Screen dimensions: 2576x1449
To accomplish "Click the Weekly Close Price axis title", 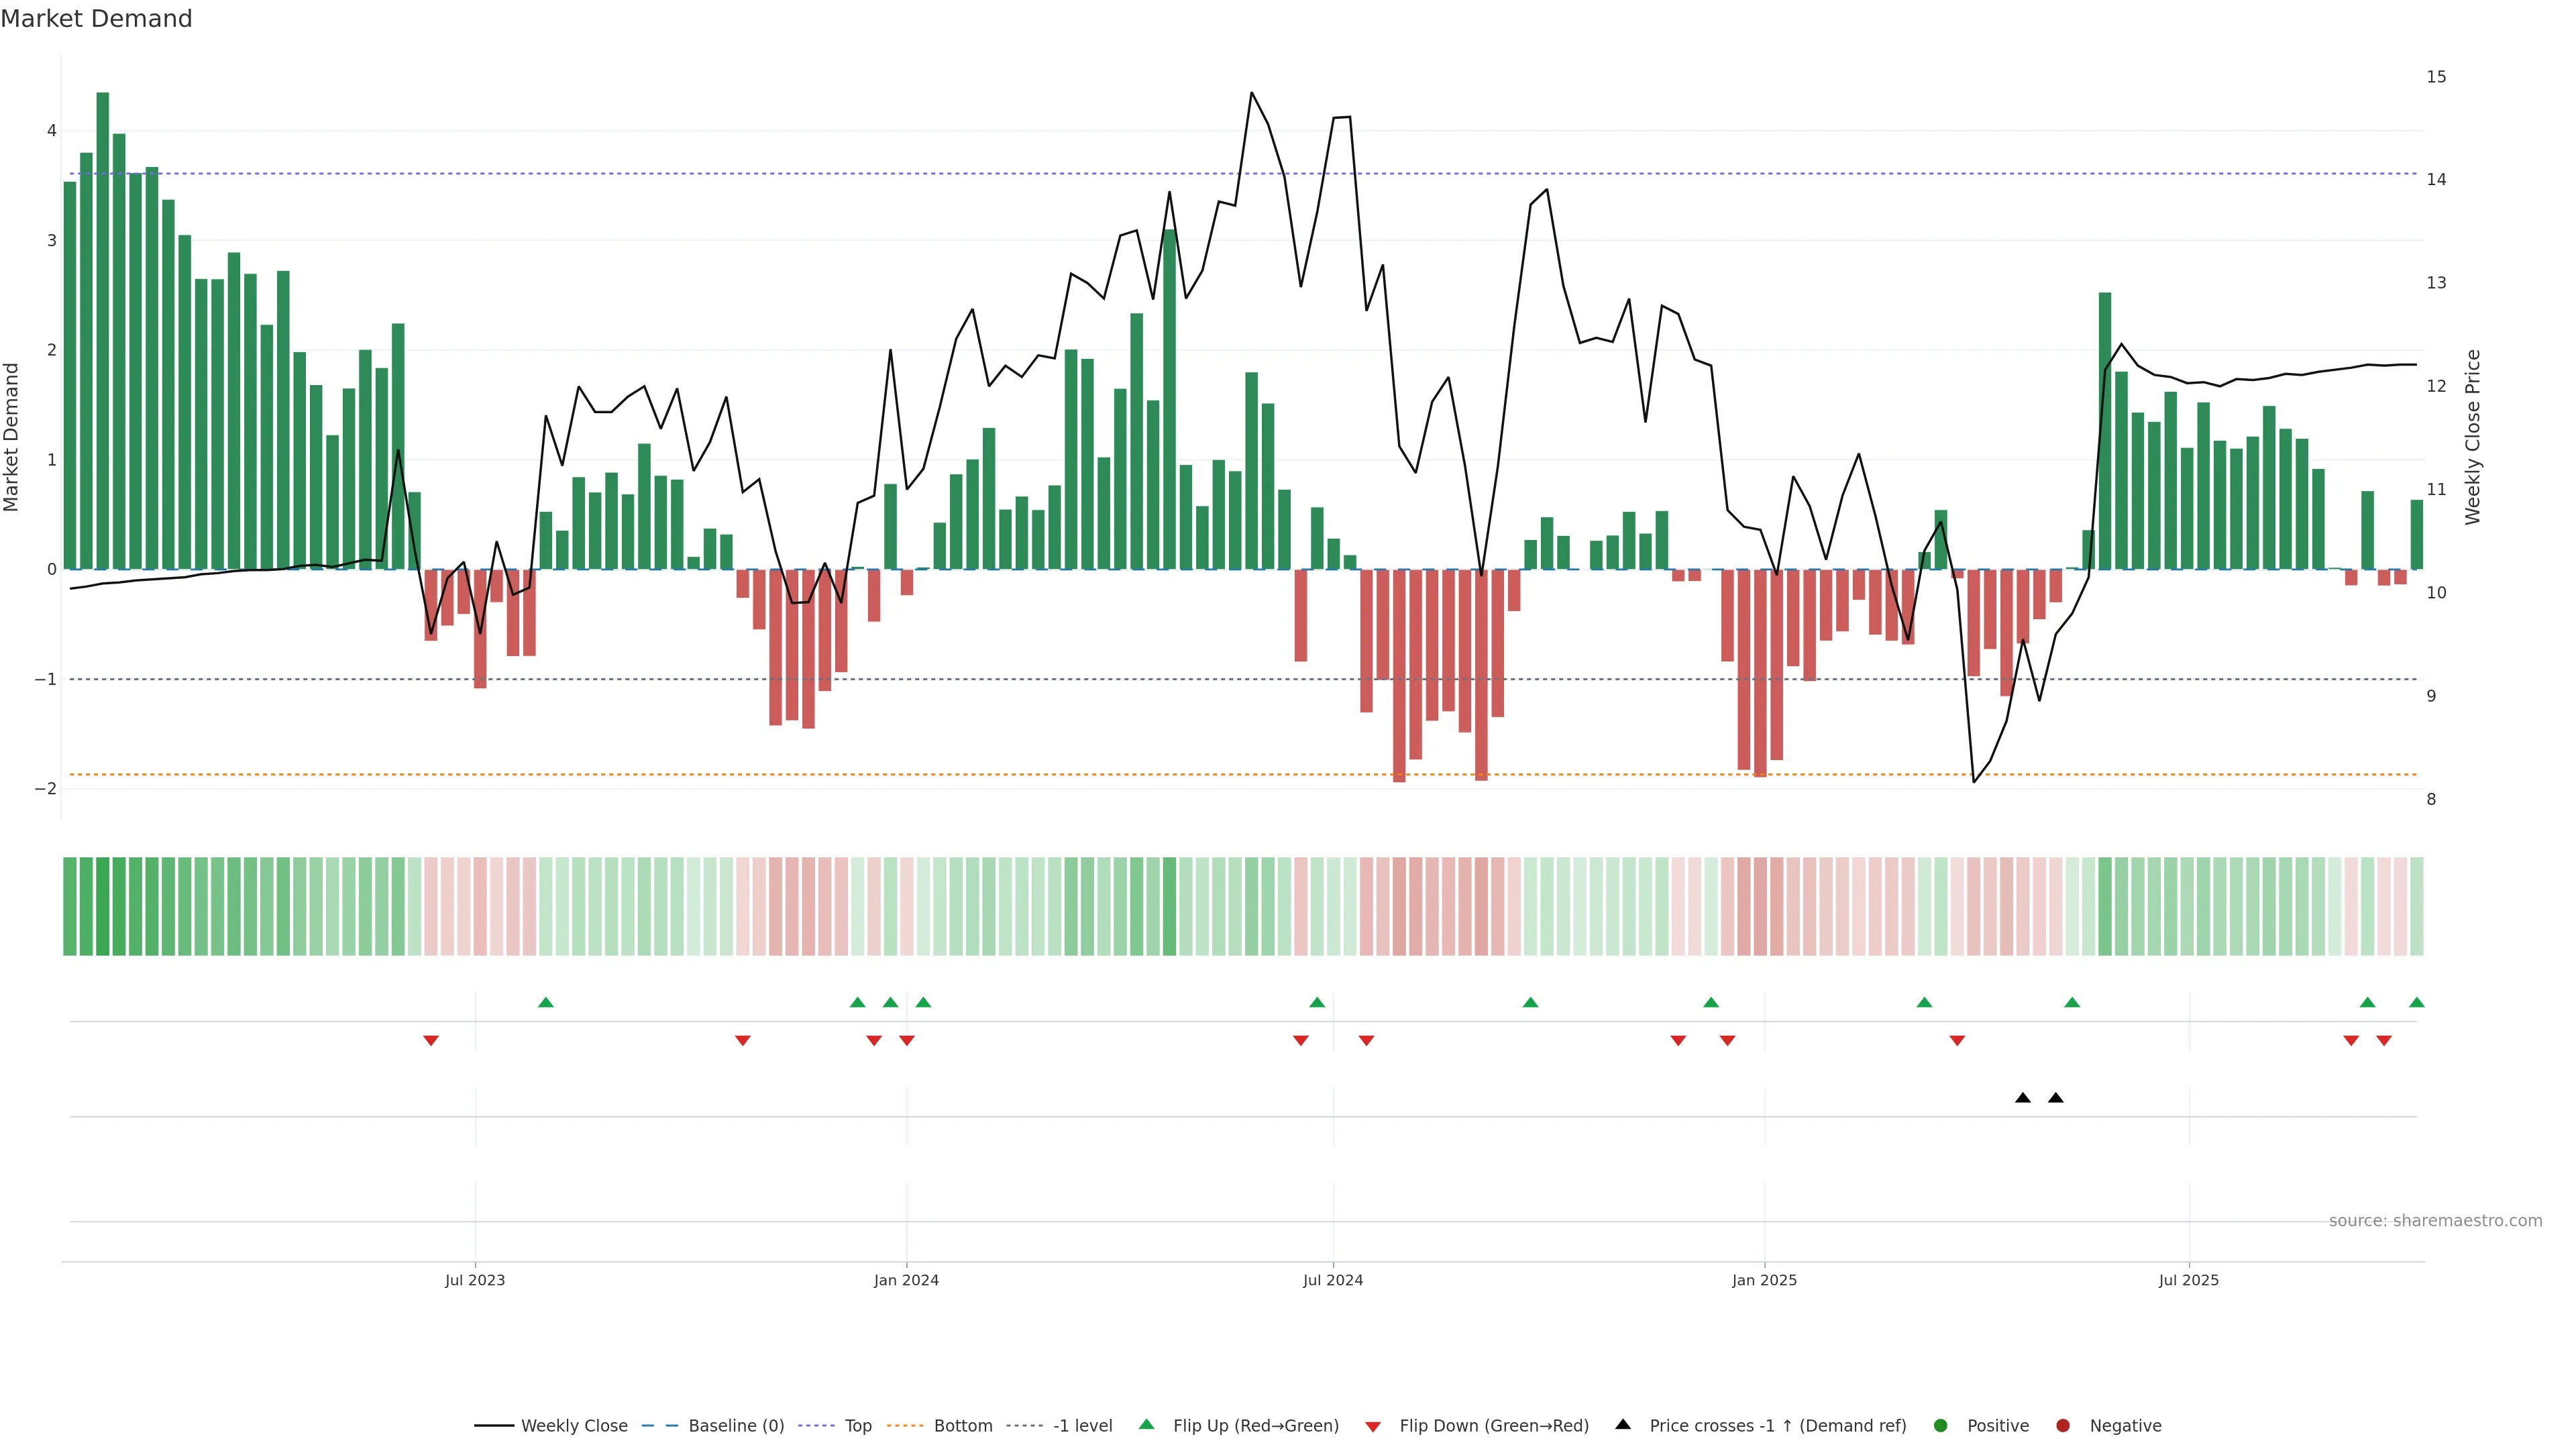I will coord(2472,437).
